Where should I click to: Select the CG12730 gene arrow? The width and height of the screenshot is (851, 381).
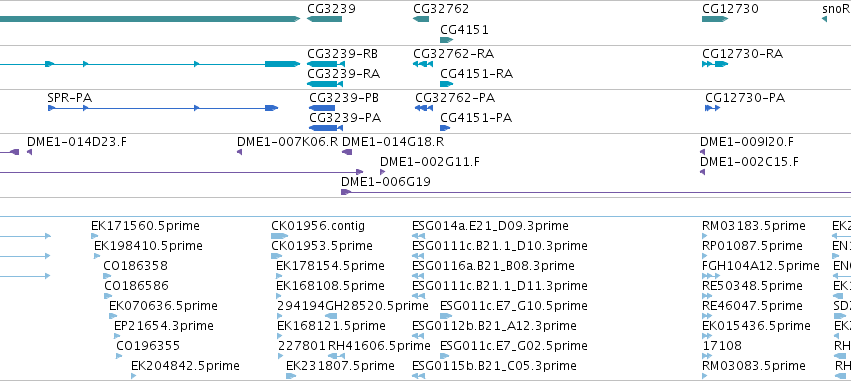pos(715,19)
